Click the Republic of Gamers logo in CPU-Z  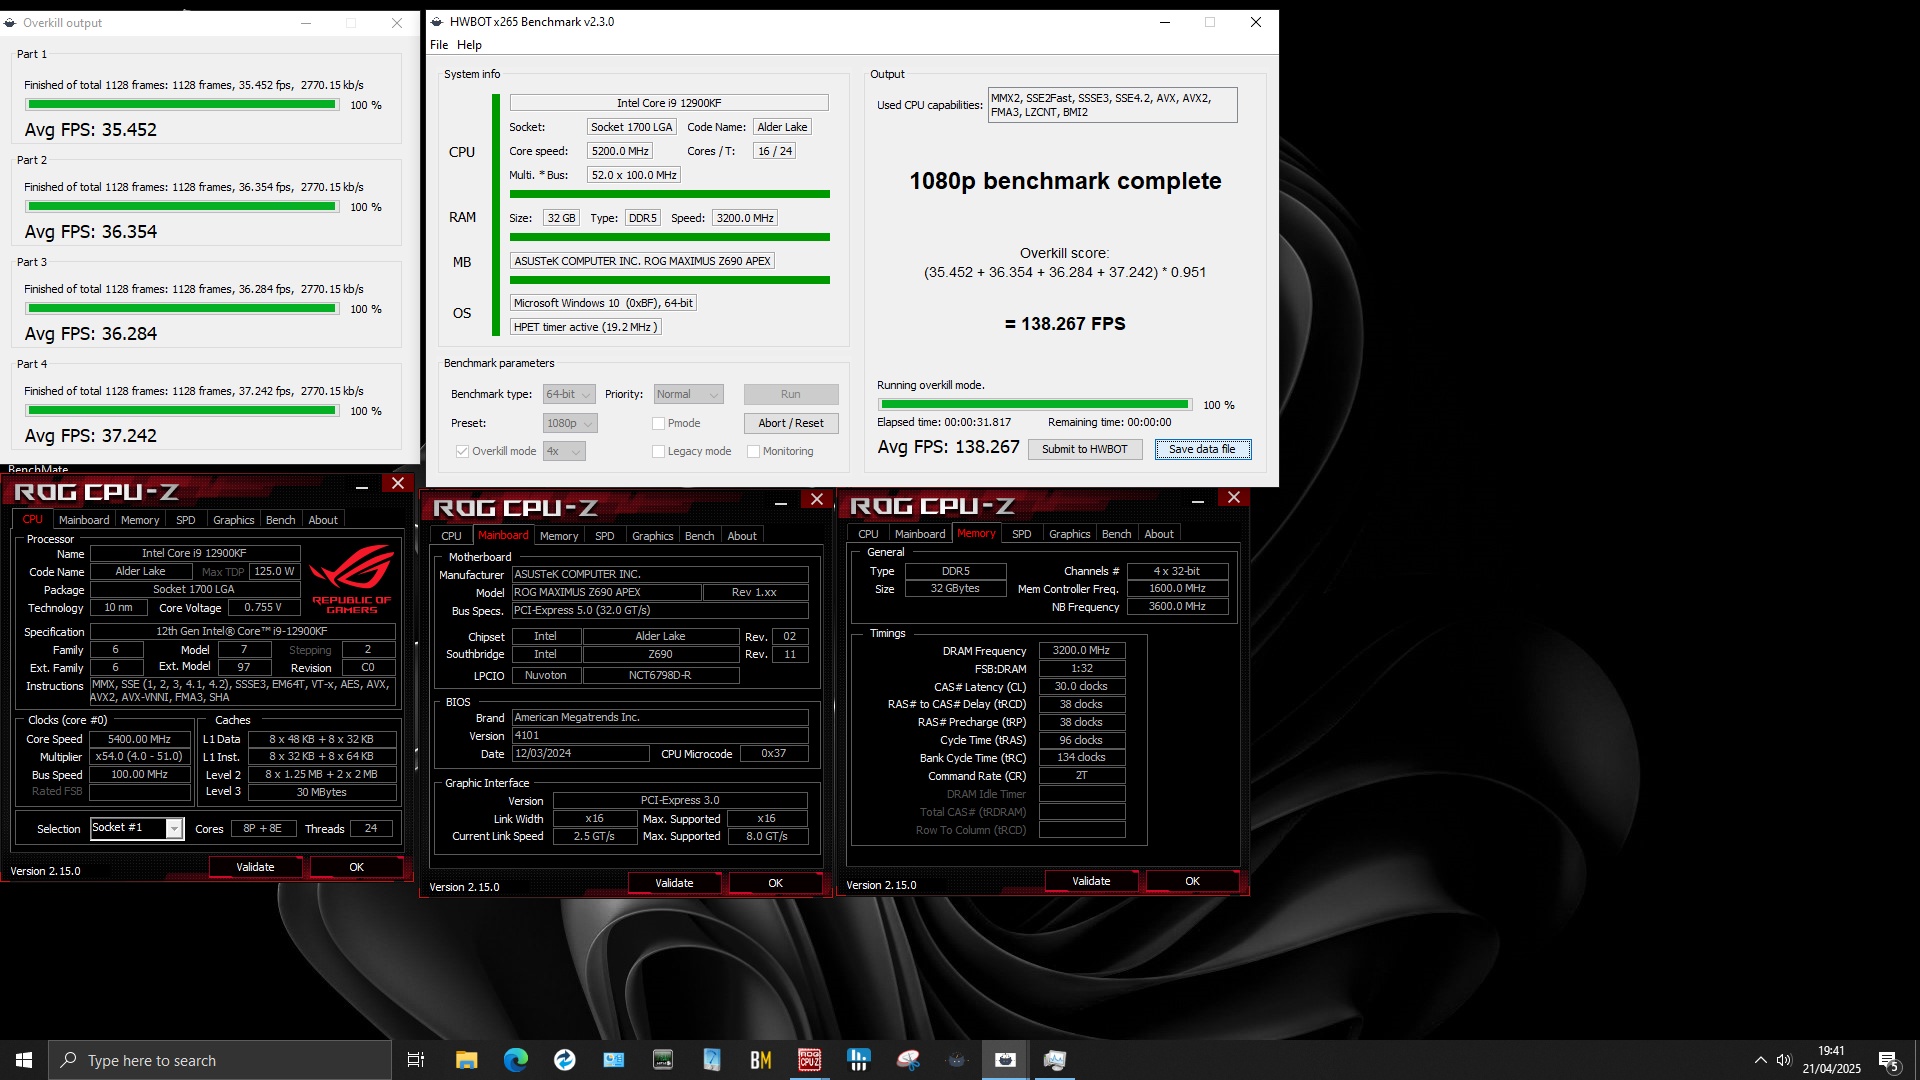click(x=352, y=578)
